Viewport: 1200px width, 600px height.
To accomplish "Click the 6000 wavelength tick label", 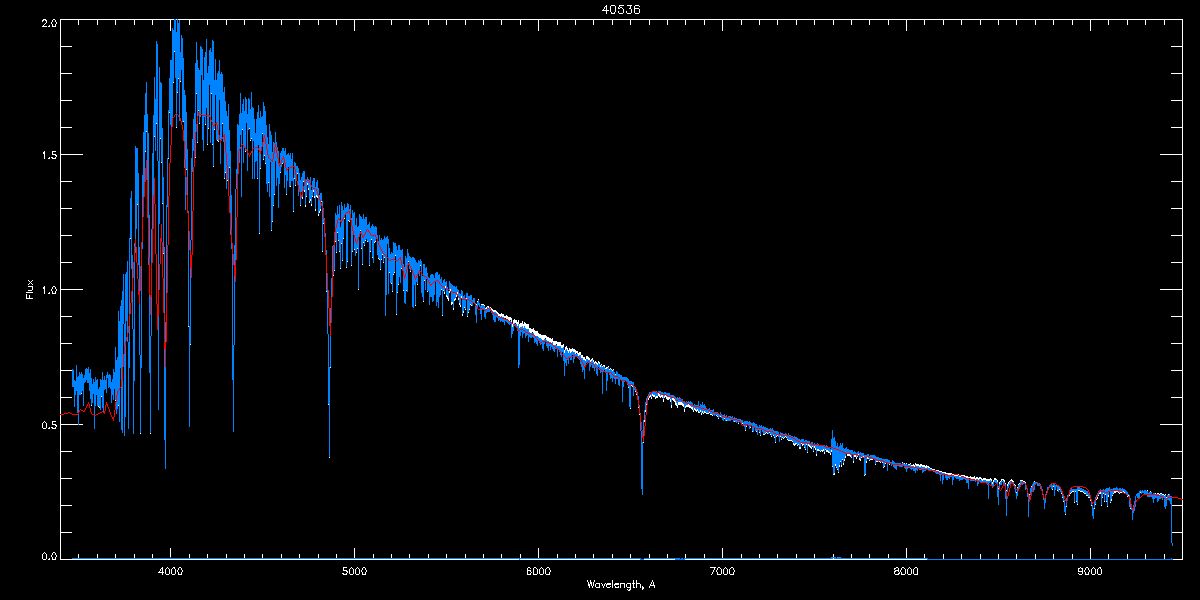I will pyautogui.click(x=538, y=572).
